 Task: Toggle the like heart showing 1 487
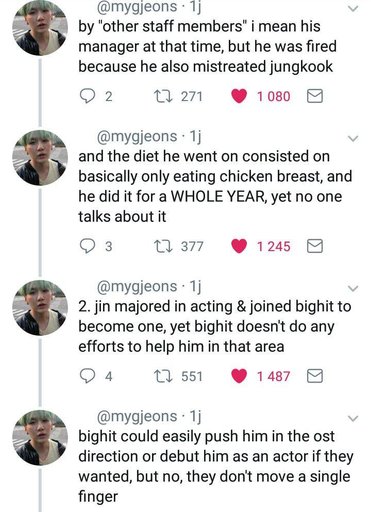(239, 376)
